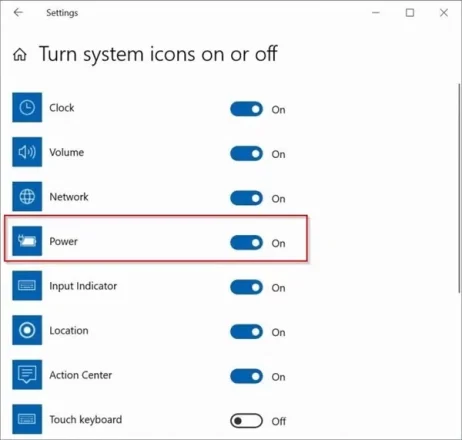Toggle the Power icon switch

pos(246,243)
